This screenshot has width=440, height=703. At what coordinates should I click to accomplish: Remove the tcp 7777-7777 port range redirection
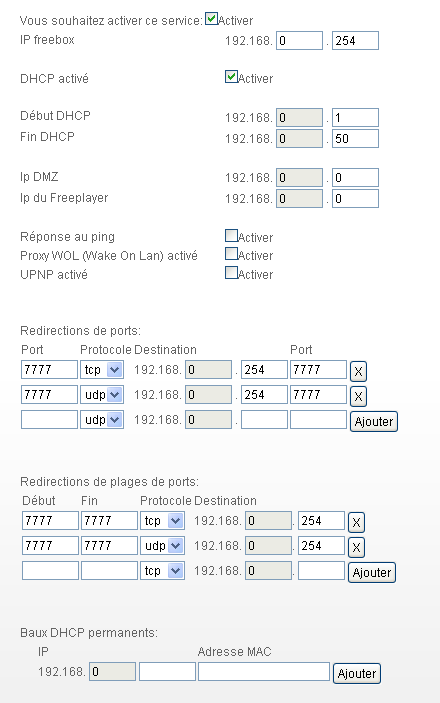(356, 522)
